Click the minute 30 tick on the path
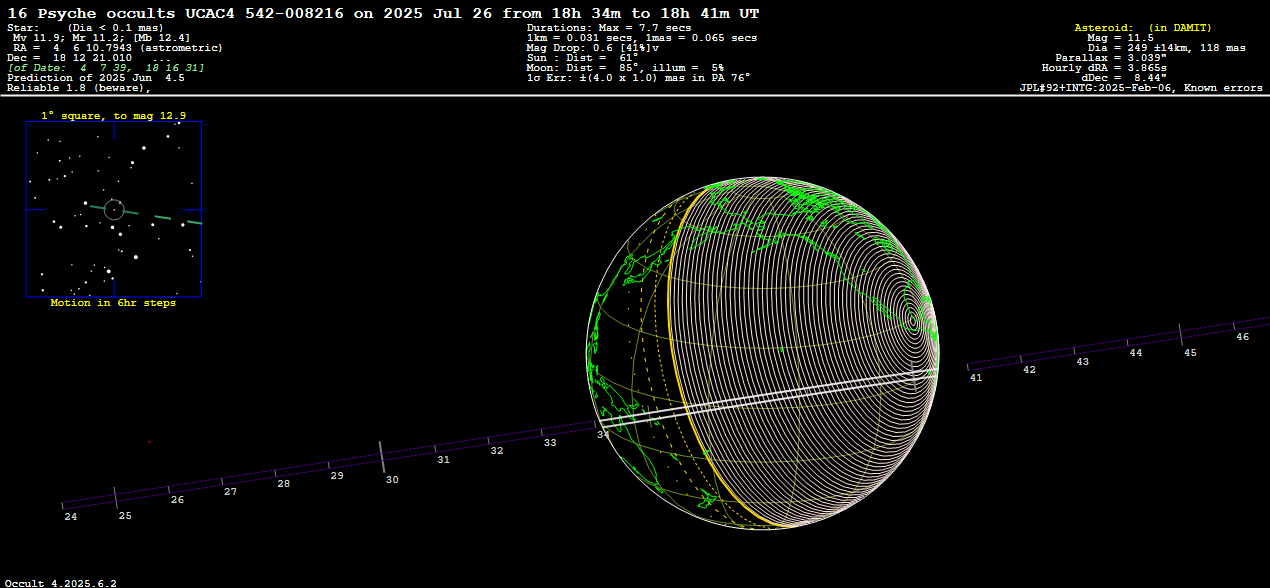This screenshot has width=1270, height=588. click(x=382, y=457)
